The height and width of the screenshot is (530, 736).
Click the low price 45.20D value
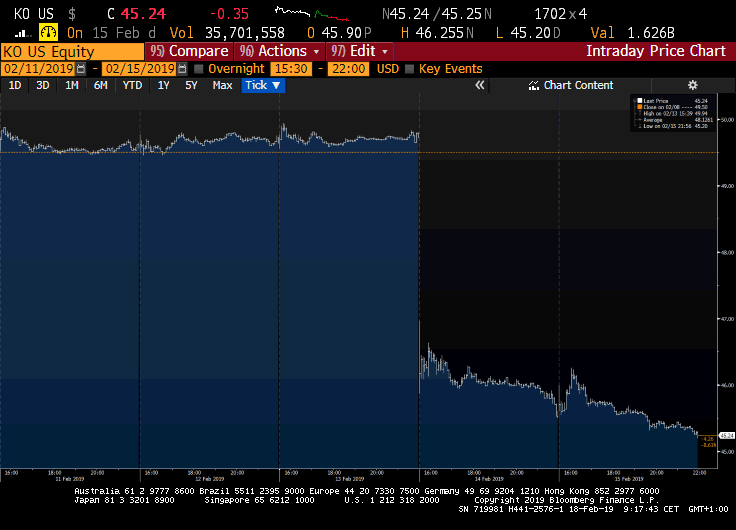(x=535, y=33)
